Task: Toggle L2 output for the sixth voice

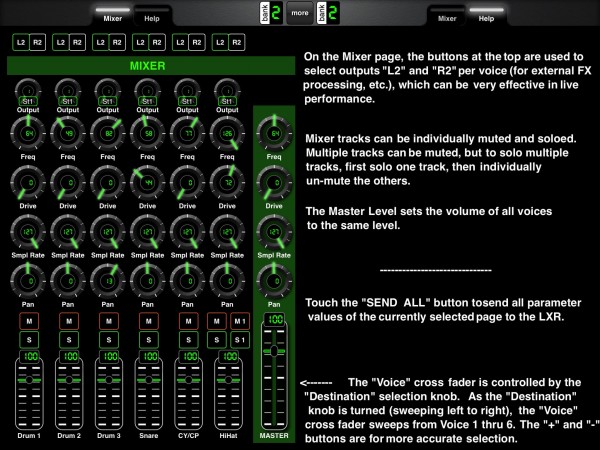Action: pos(220,42)
